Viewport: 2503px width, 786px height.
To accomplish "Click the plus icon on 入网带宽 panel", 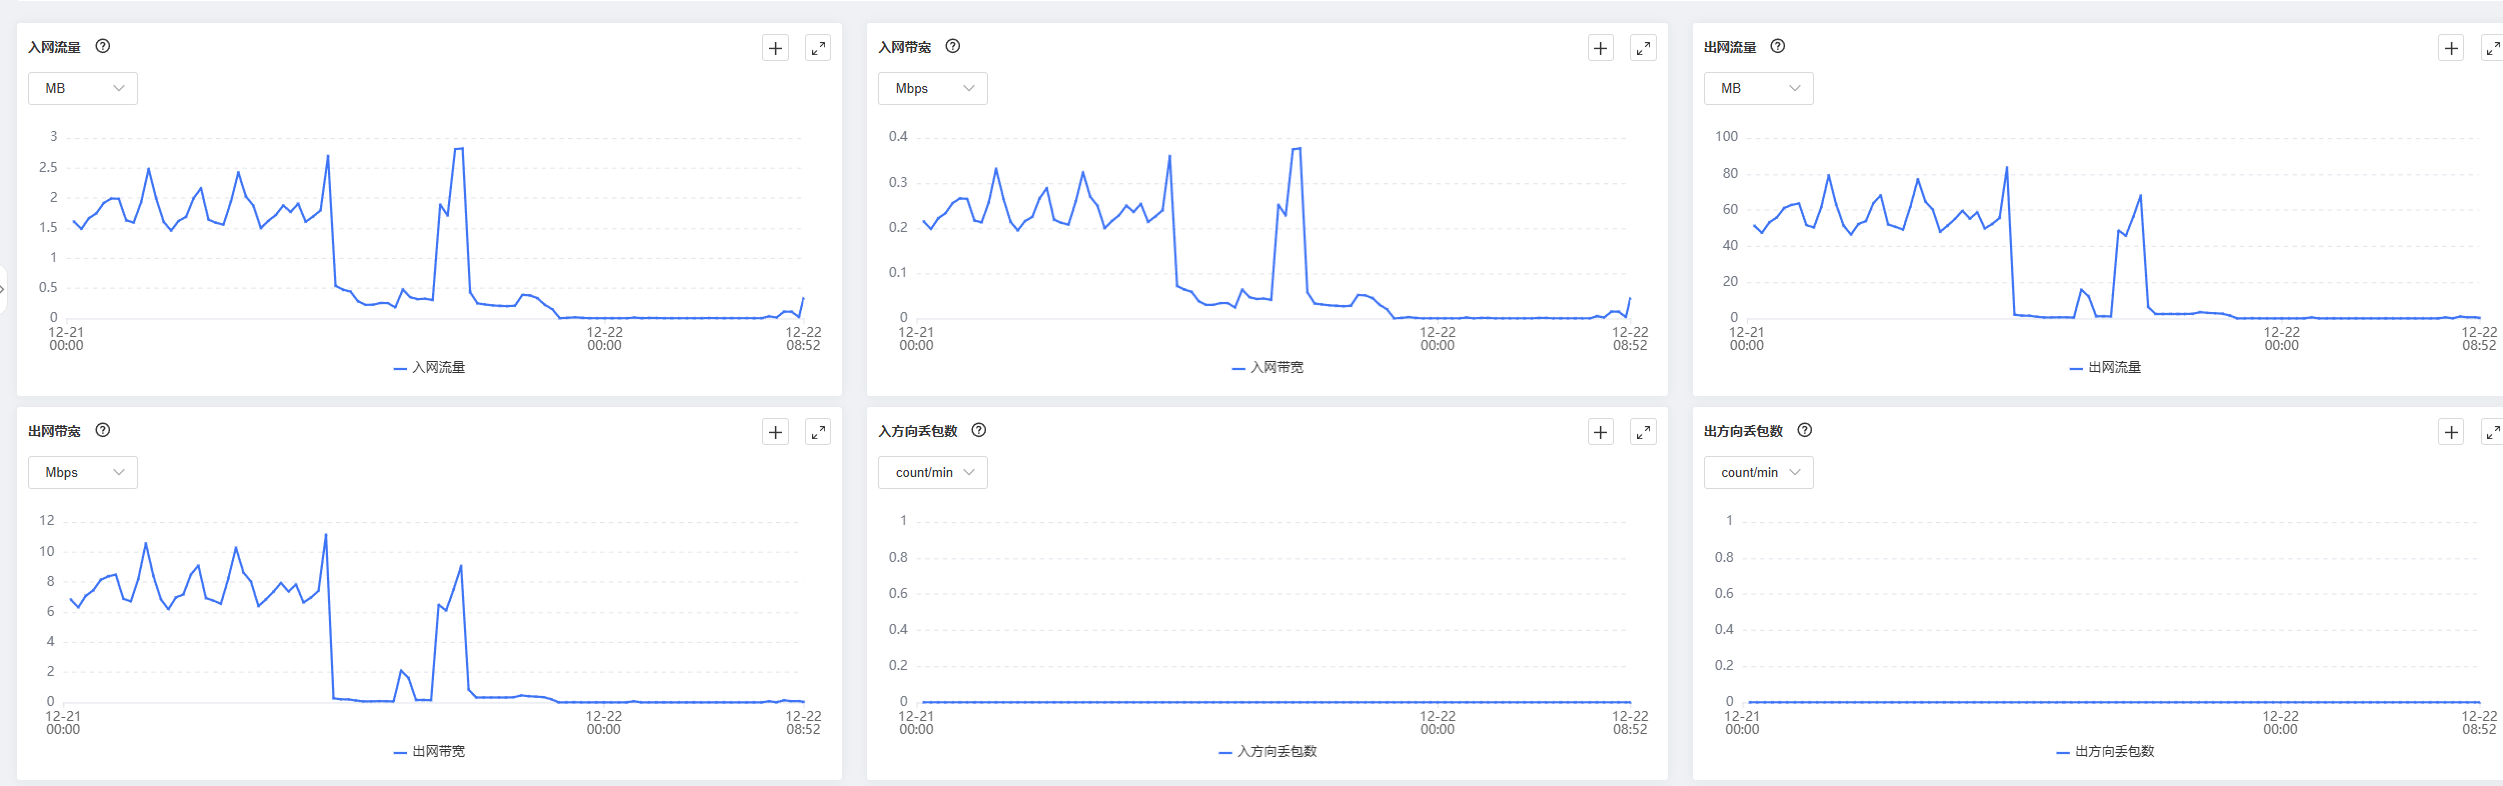I will (1600, 48).
